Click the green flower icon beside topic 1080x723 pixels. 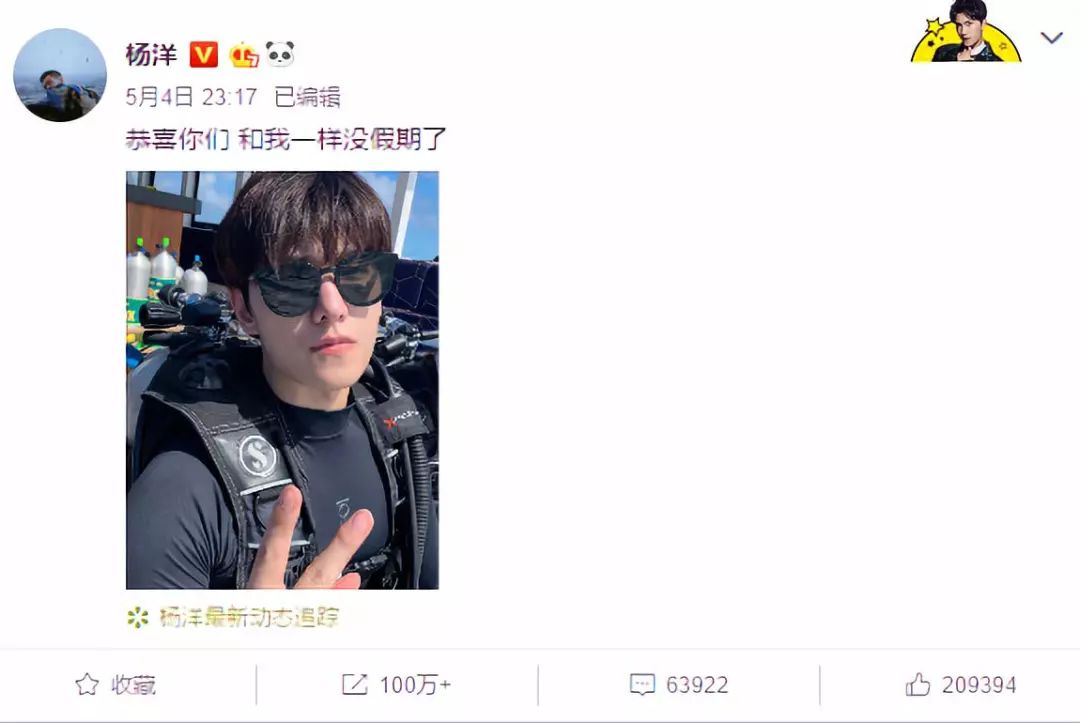pos(138,618)
